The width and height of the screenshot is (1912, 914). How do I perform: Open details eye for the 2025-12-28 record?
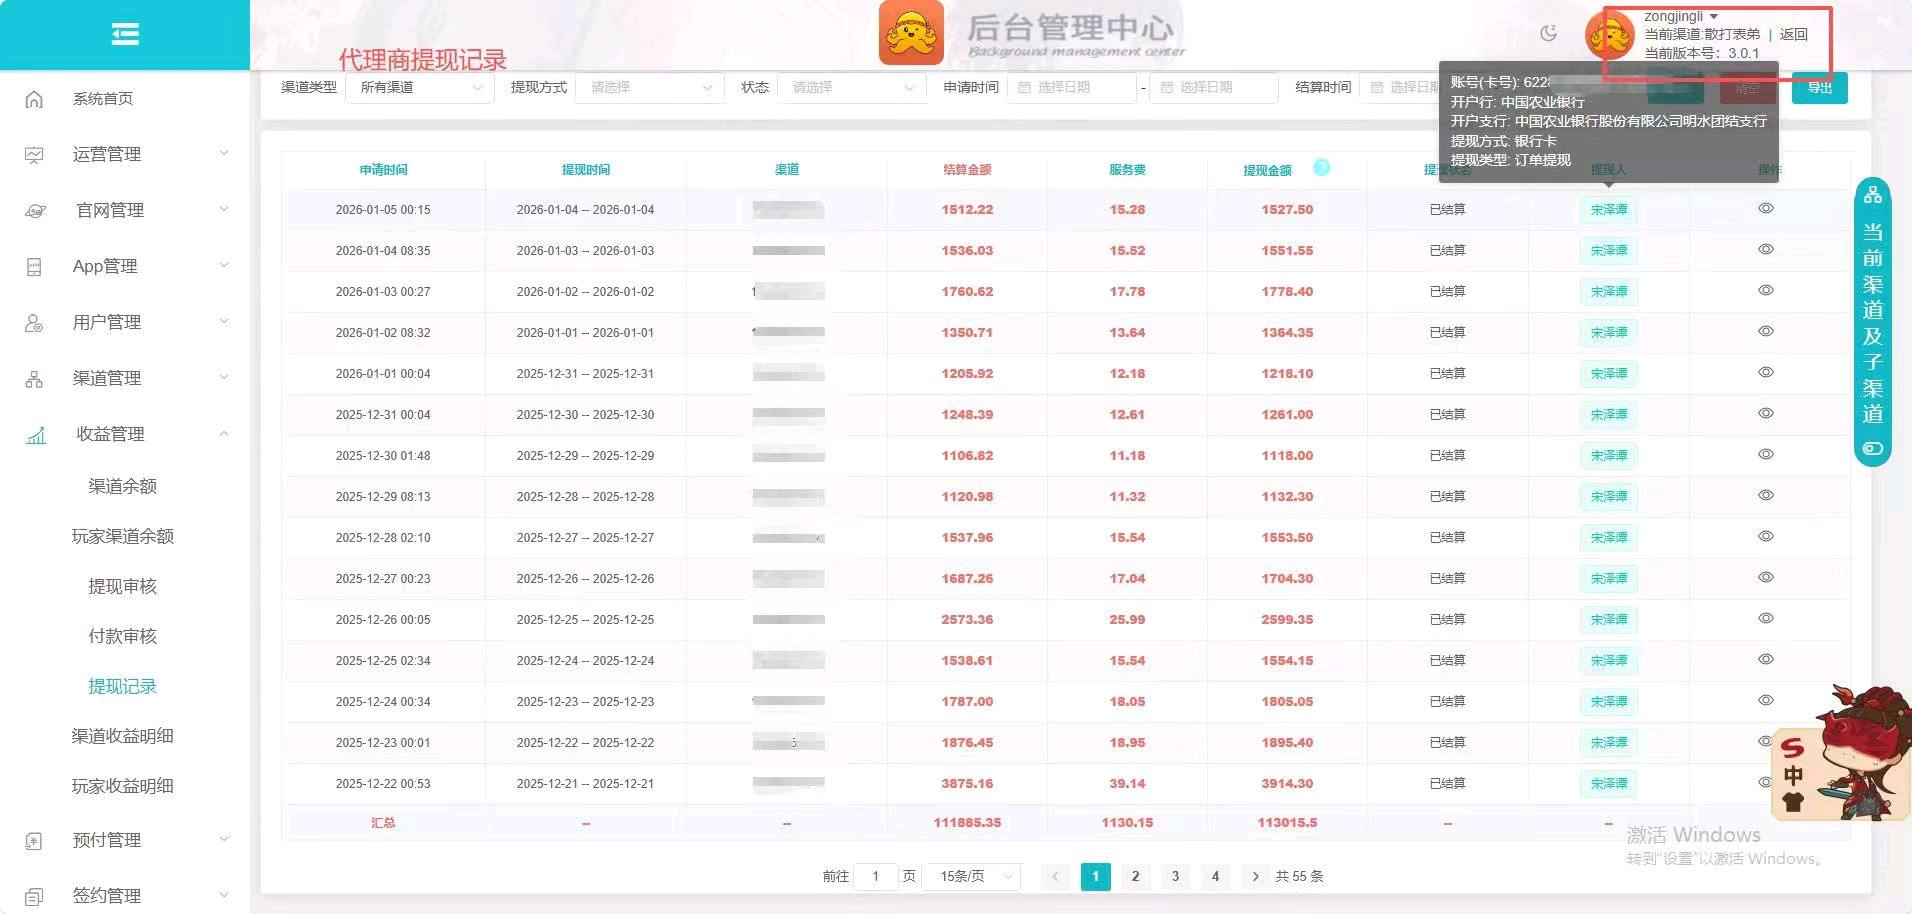pos(1765,537)
